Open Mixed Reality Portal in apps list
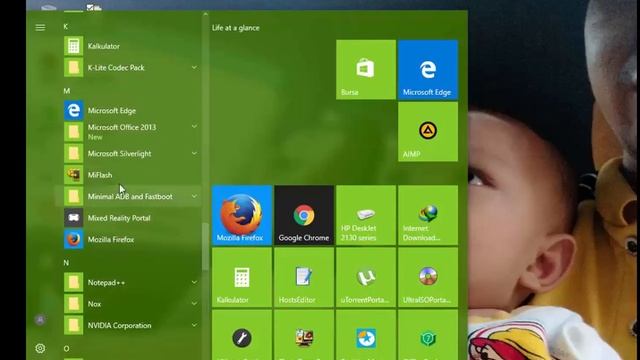Viewport: 640px width, 360px height. click(128, 218)
